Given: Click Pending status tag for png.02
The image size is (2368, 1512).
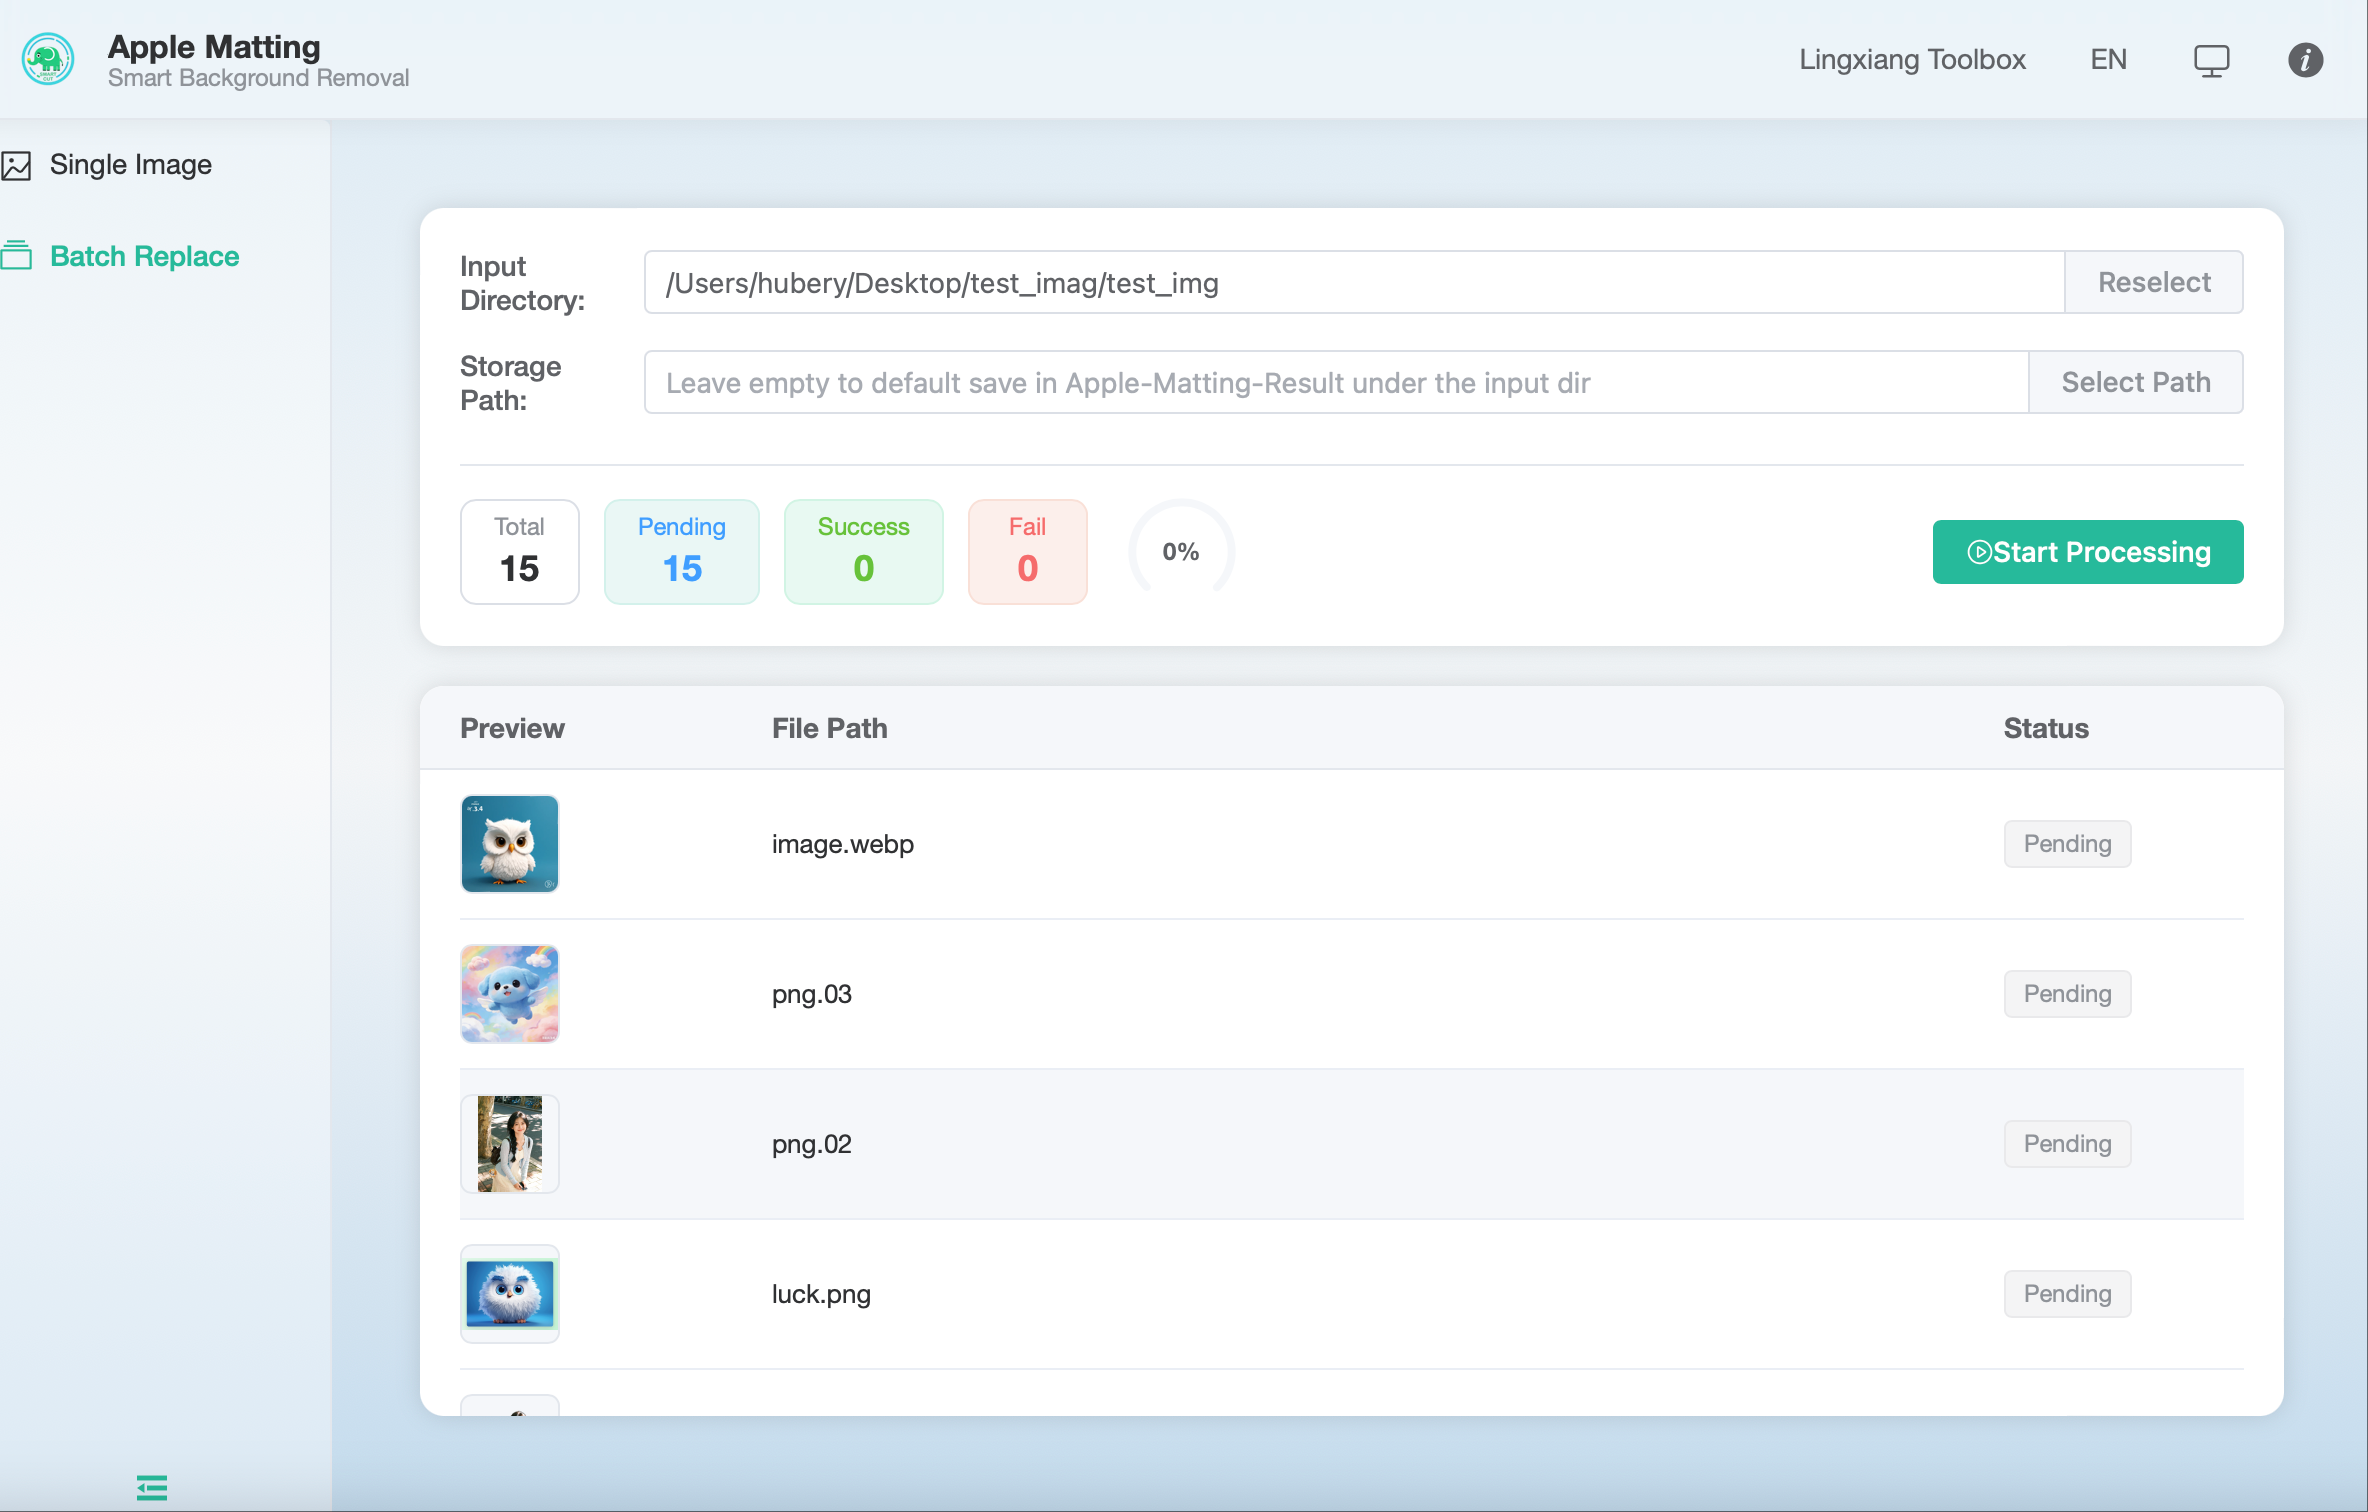Looking at the screenshot, I should click(x=2067, y=1144).
